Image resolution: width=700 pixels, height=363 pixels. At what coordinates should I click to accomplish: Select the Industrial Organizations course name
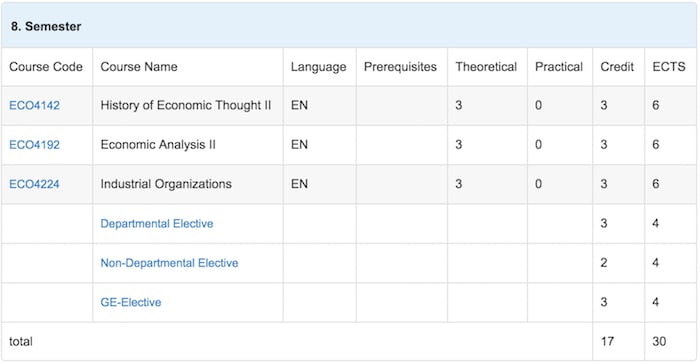[166, 184]
